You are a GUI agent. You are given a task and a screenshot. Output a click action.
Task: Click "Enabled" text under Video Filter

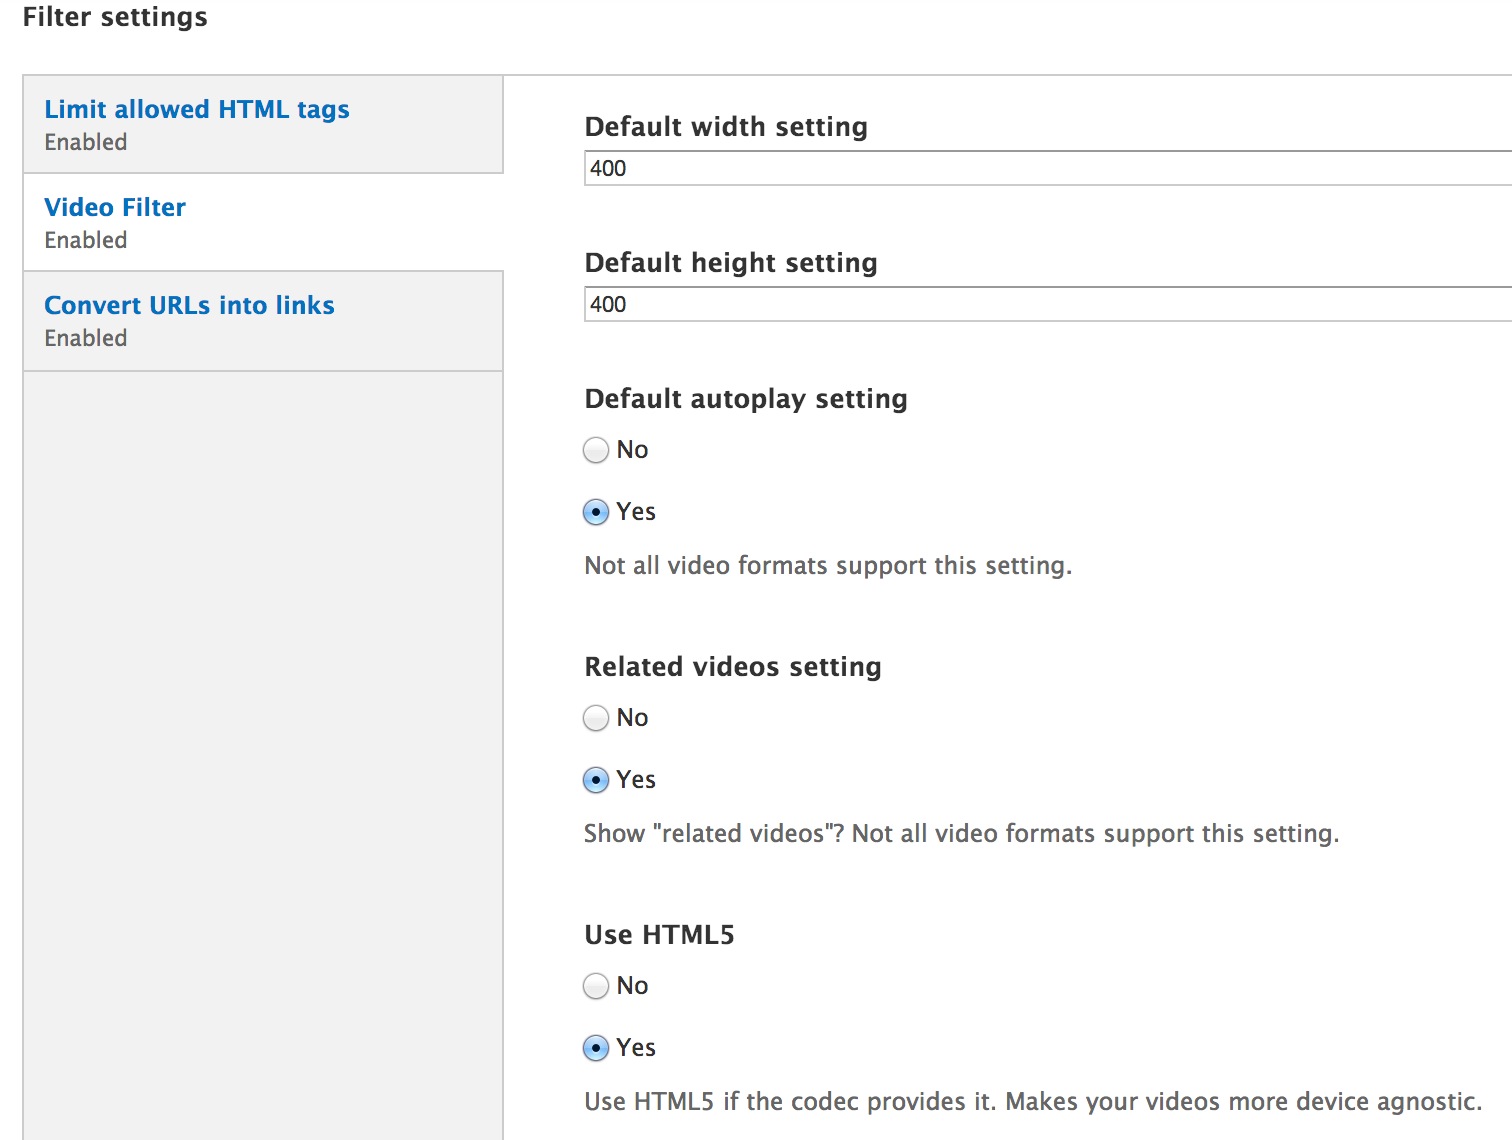(x=85, y=240)
